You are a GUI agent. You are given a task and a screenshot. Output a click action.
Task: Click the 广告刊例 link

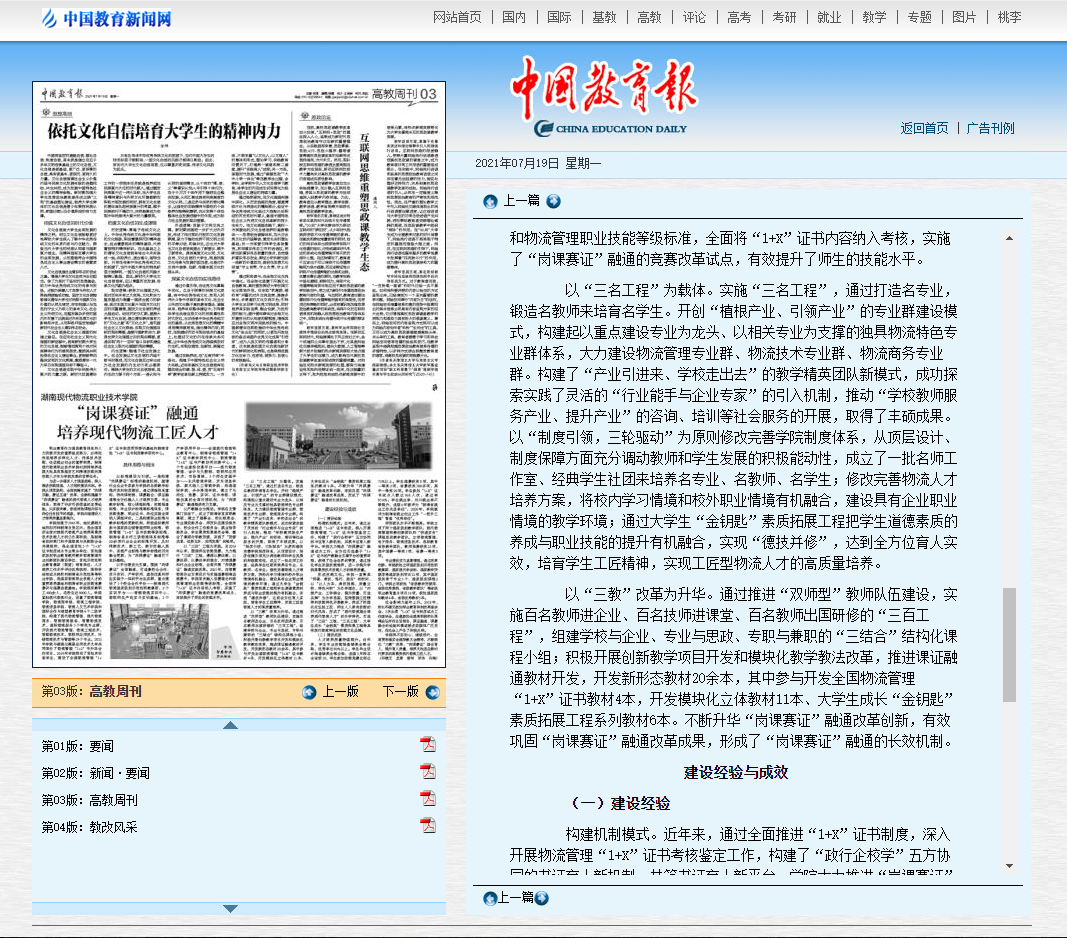[990, 128]
